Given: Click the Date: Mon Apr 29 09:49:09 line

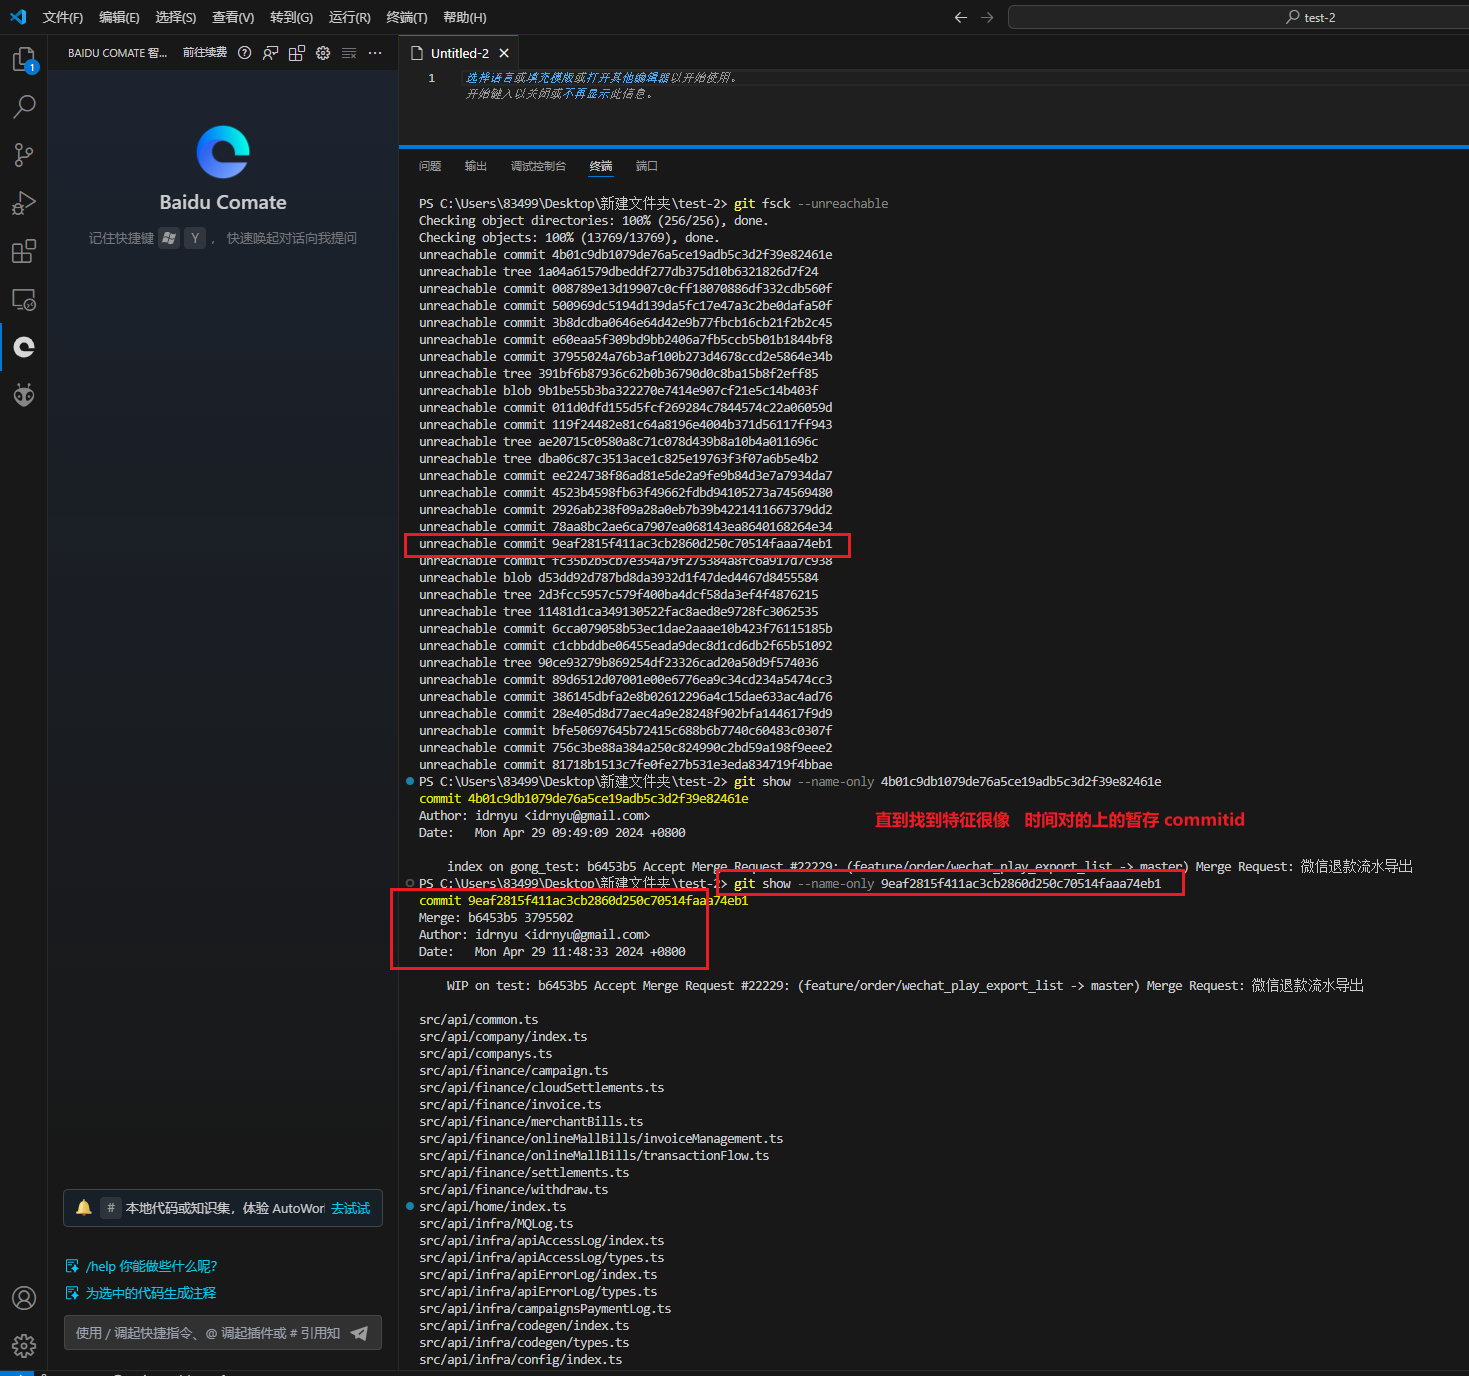Looking at the screenshot, I should coord(552,833).
